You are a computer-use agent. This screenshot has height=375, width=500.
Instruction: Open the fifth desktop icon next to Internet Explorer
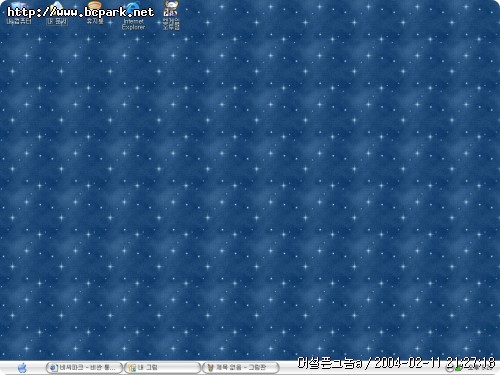[171, 15]
